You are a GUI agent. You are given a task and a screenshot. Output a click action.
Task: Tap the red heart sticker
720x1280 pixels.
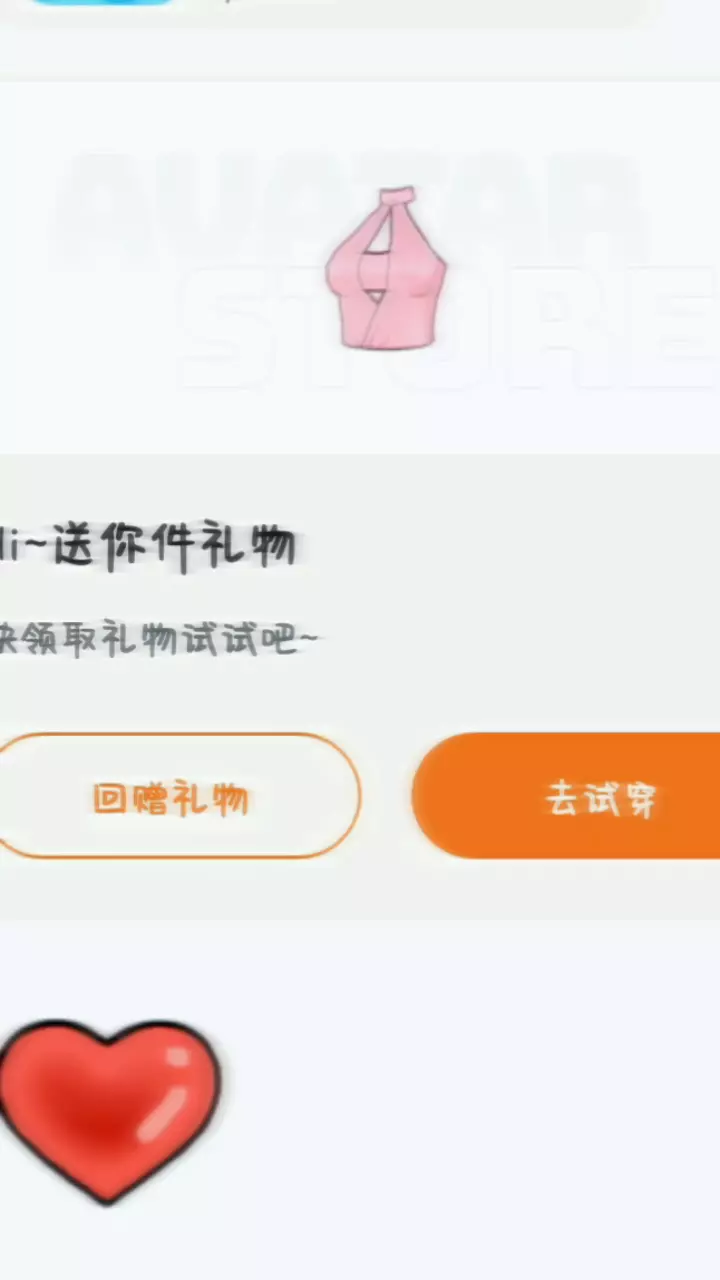click(x=108, y=1110)
